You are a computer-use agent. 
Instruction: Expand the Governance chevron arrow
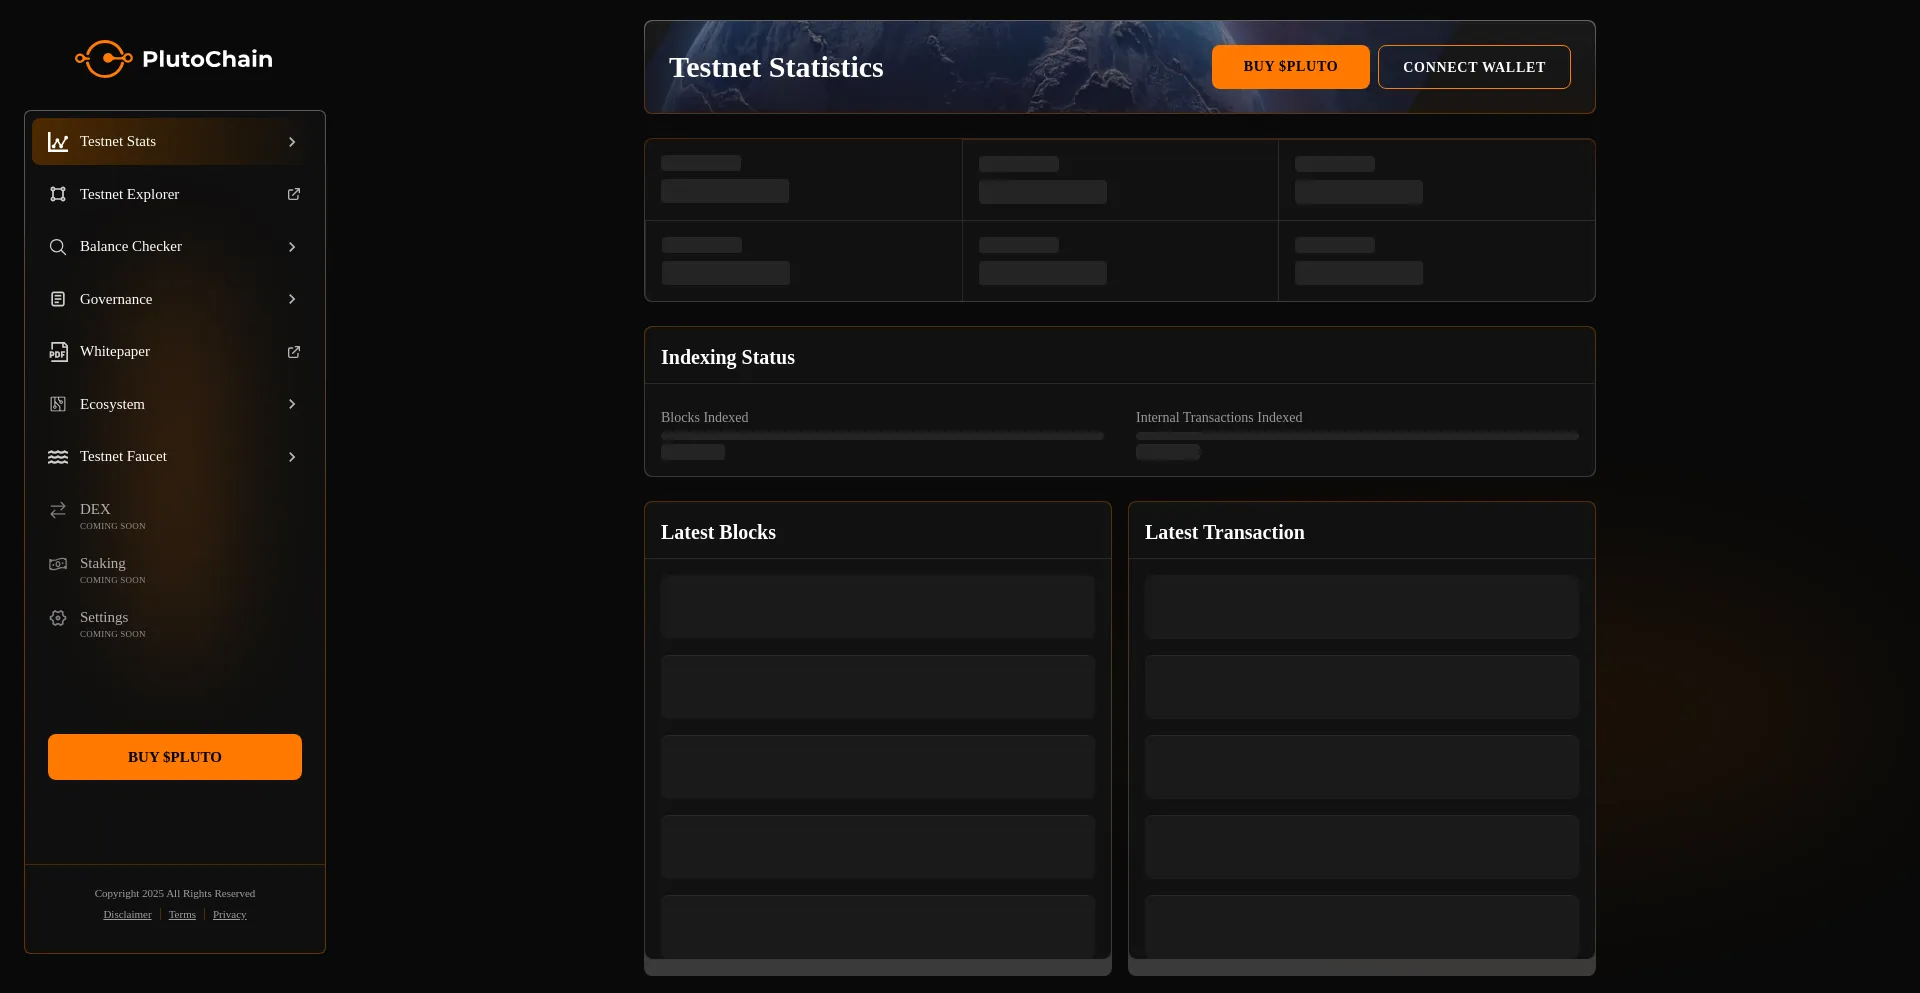[x=292, y=299]
